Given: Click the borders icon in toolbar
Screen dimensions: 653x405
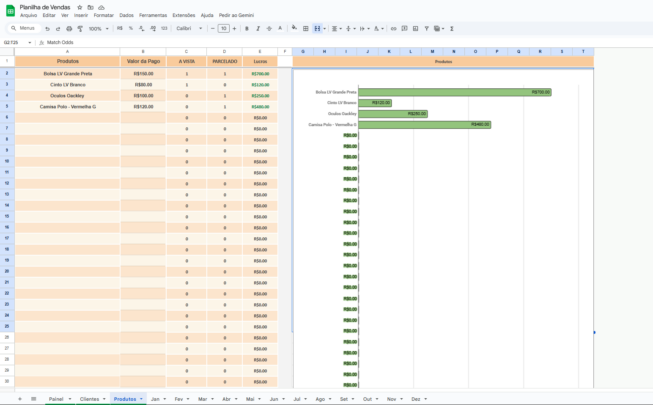Looking at the screenshot, I should pos(305,29).
